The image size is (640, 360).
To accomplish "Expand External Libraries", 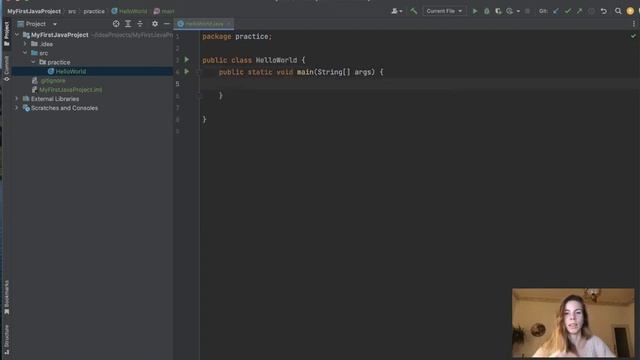I will pos(17,98).
